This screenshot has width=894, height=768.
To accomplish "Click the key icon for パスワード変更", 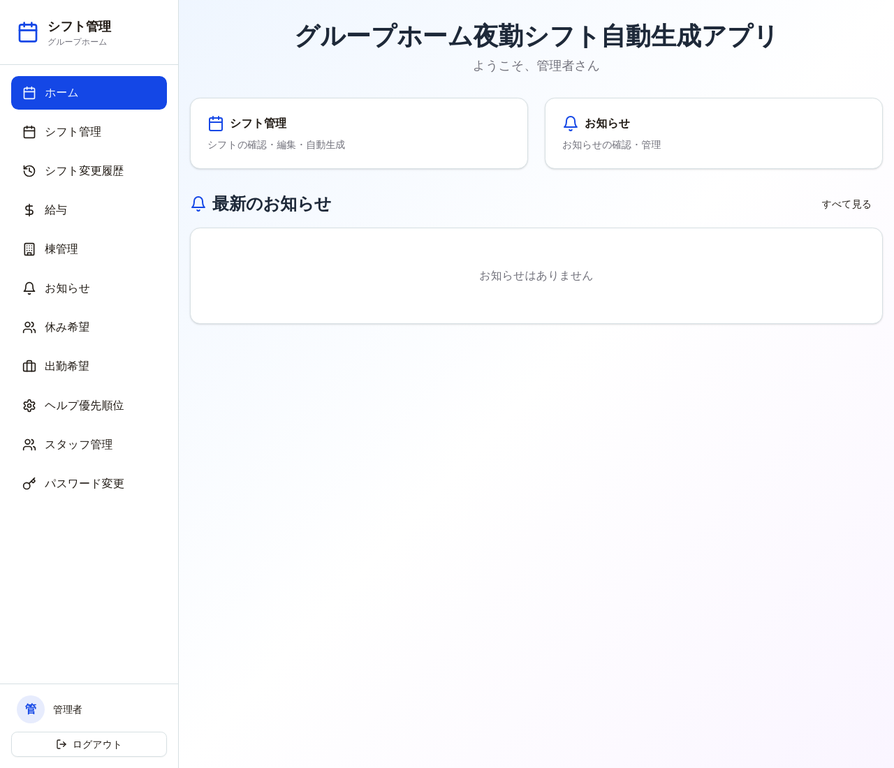I will (x=28, y=483).
